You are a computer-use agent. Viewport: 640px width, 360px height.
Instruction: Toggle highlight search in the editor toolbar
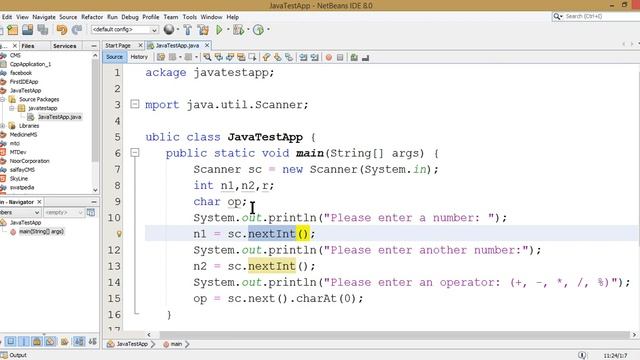click(241, 58)
